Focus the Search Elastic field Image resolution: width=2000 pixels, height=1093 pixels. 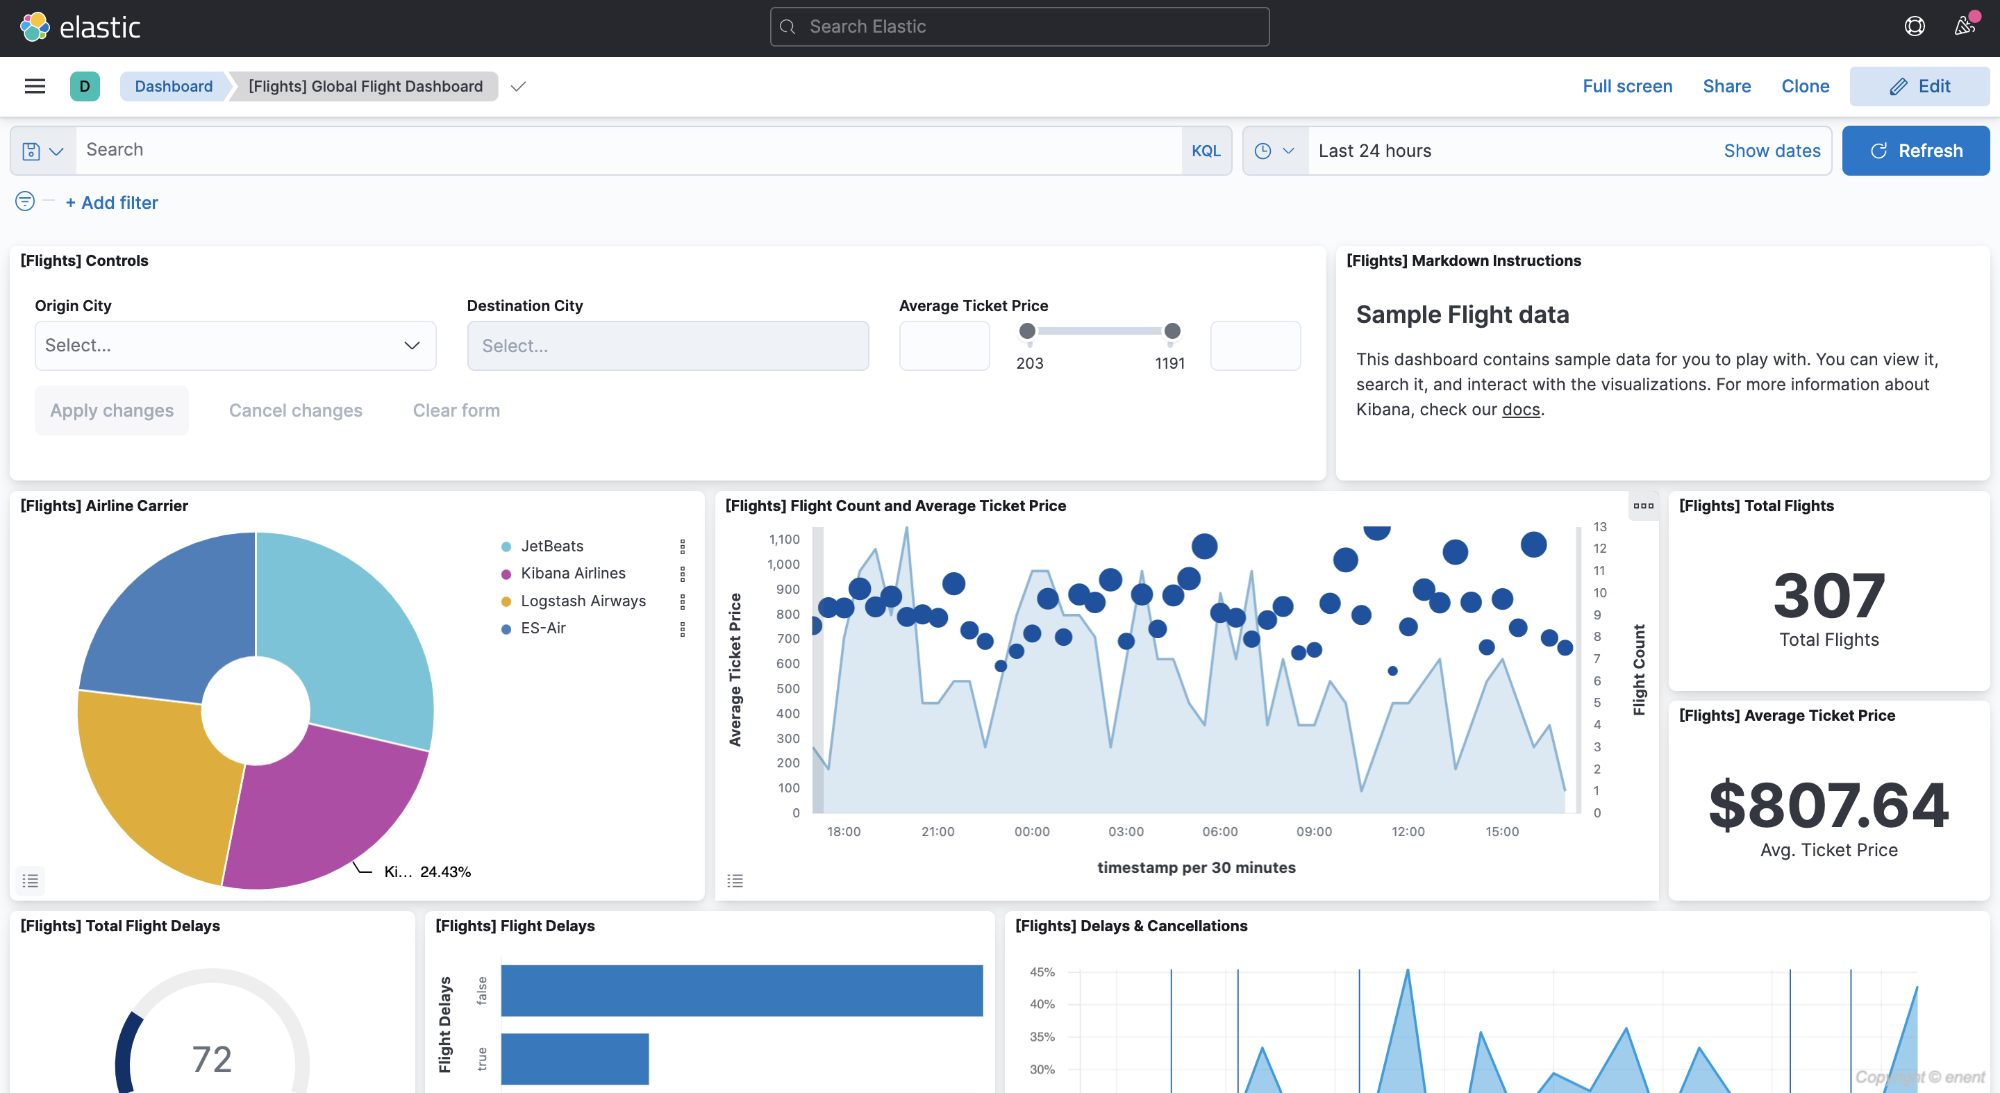coord(1019,27)
